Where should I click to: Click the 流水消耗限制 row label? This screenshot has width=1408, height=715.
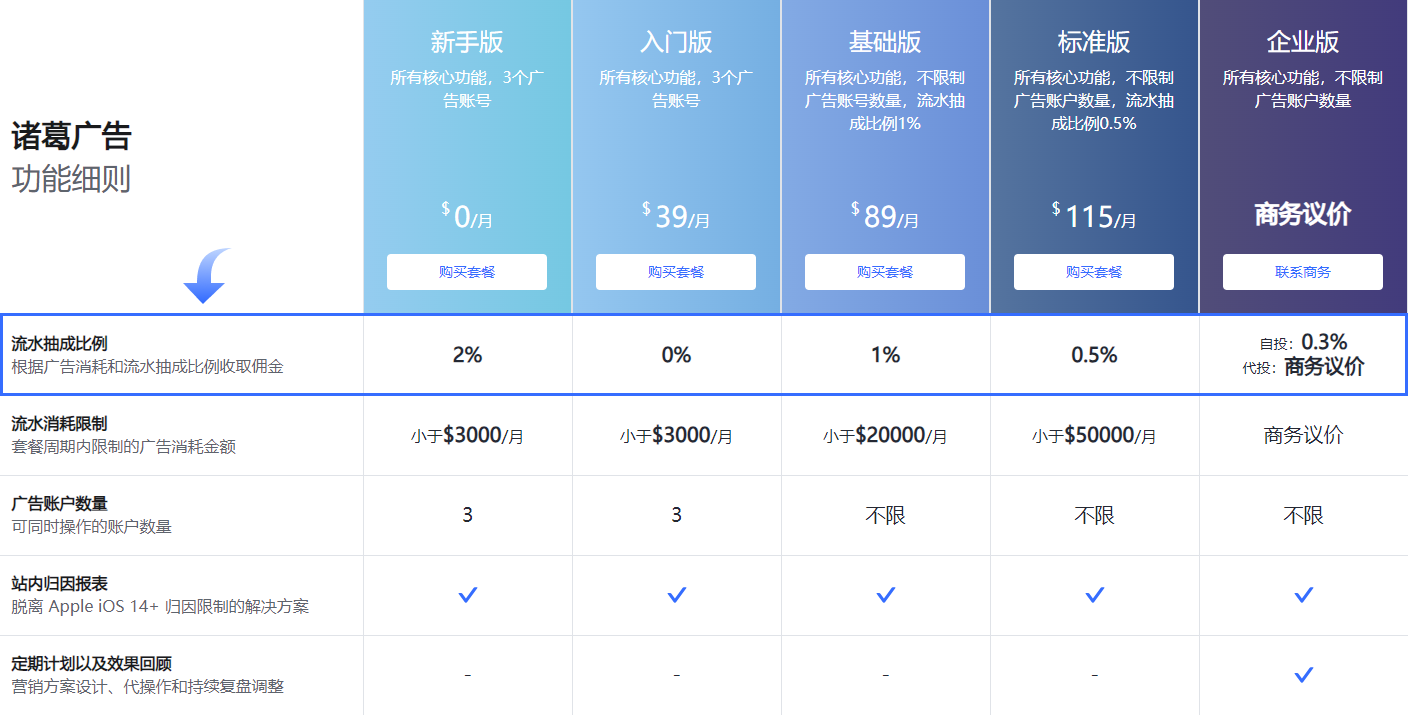tap(59, 424)
